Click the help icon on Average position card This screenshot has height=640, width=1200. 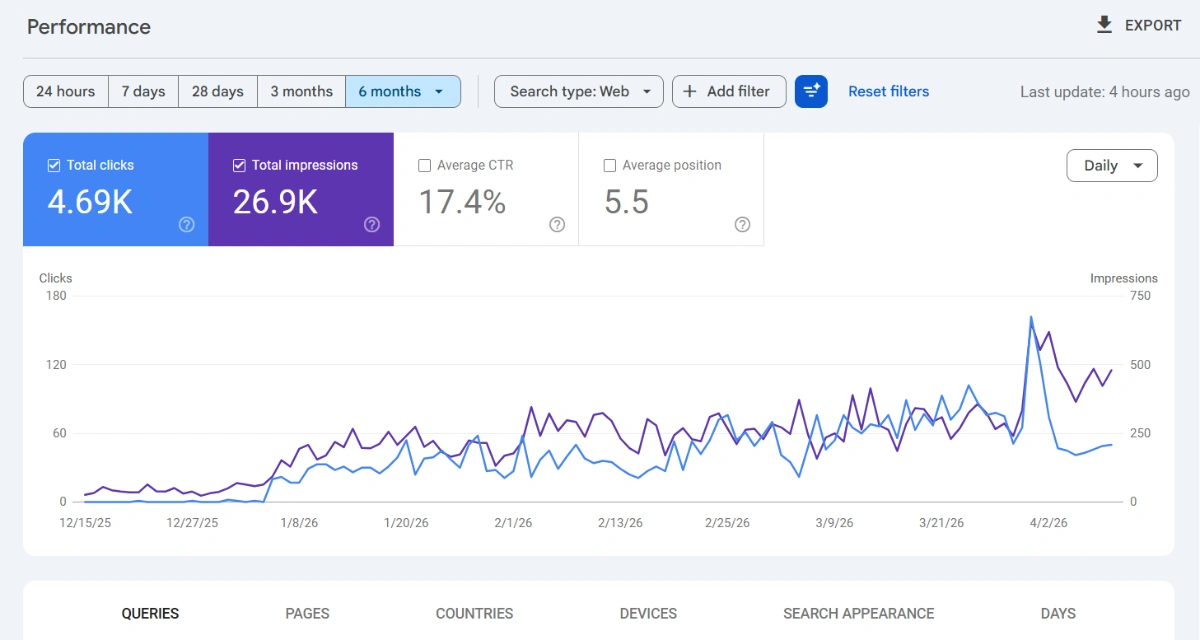click(742, 225)
